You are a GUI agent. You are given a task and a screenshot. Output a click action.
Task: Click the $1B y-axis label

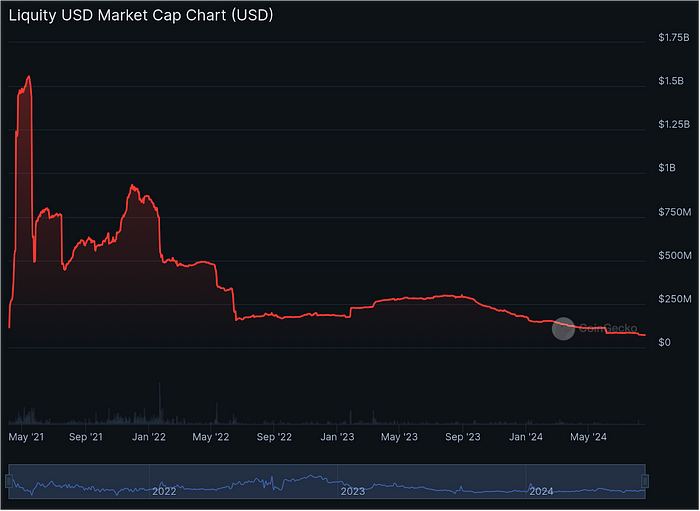click(667, 168)
